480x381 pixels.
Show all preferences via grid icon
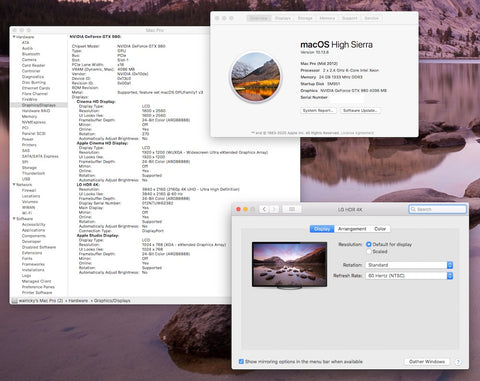click(292, 209)
